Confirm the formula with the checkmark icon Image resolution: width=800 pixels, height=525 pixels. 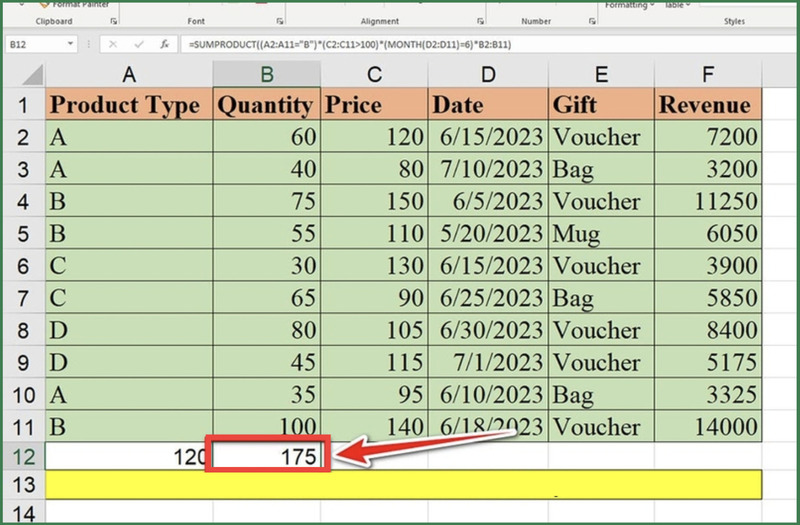coord(139,44)
